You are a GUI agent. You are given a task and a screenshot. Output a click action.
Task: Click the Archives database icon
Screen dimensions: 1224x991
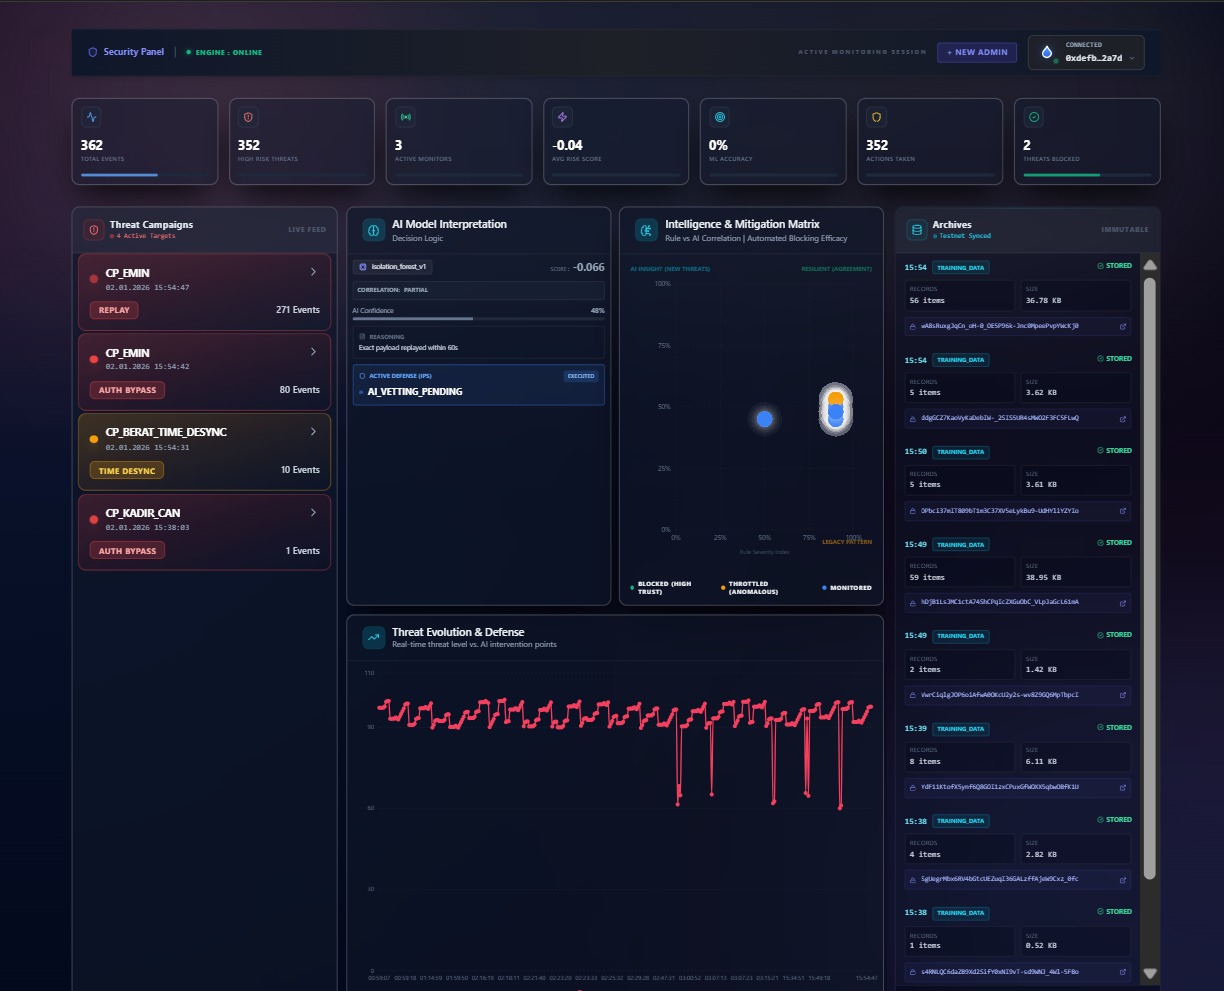[x=915, y=230]
